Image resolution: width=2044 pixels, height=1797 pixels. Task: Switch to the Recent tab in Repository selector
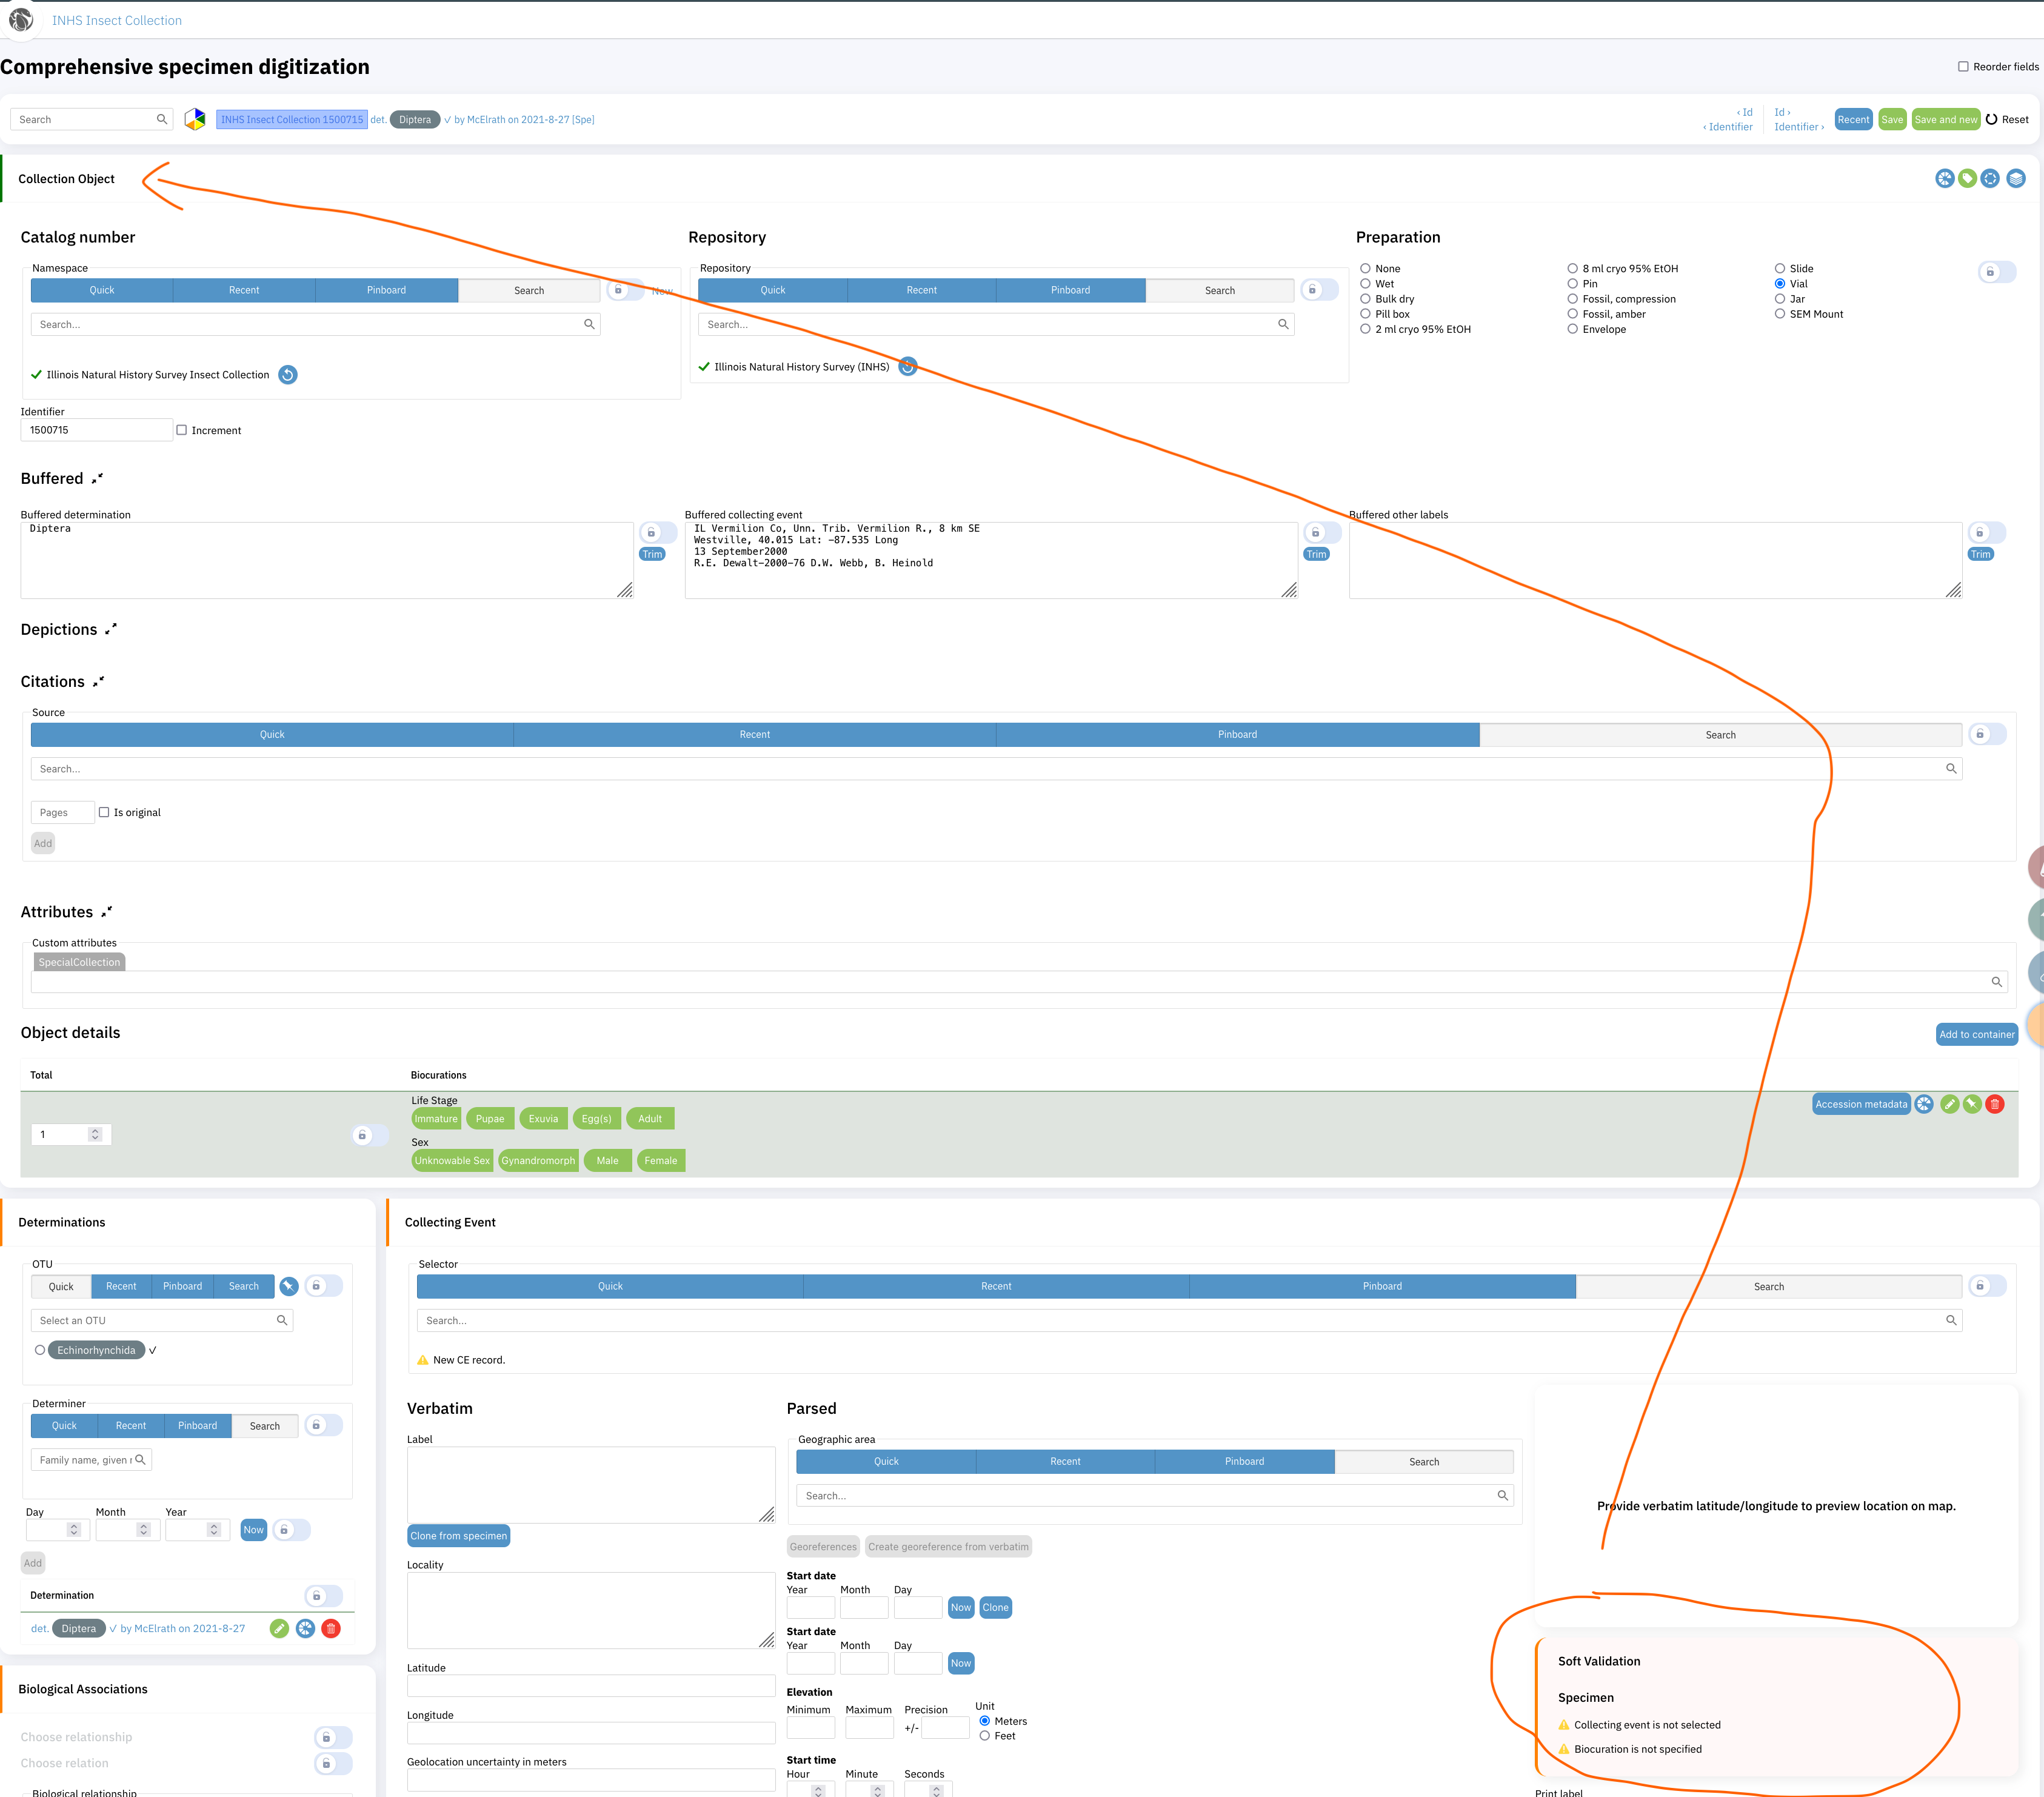[x=921, y=290]
